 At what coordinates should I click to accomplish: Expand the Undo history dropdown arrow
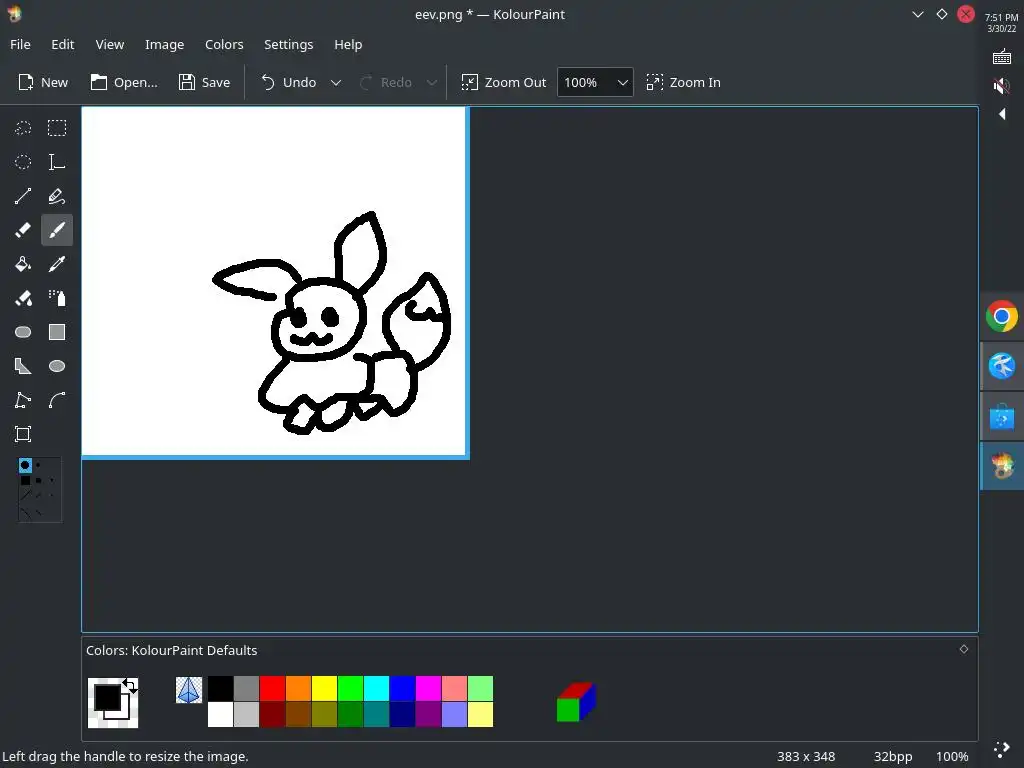pyautogui.click(x=336, y=82)
